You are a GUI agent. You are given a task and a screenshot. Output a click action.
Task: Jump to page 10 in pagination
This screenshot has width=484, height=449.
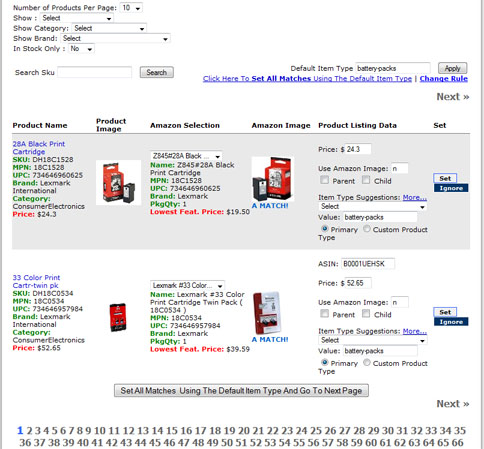click(100, 431)
